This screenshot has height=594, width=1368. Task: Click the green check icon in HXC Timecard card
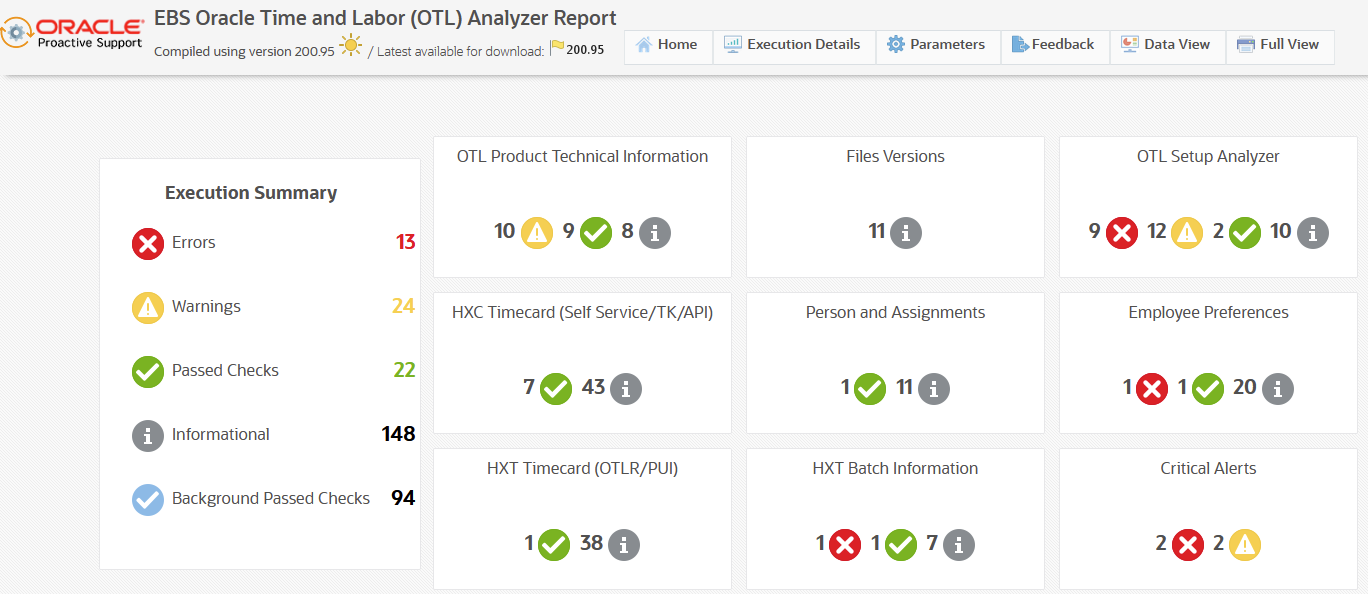(556, 389)
